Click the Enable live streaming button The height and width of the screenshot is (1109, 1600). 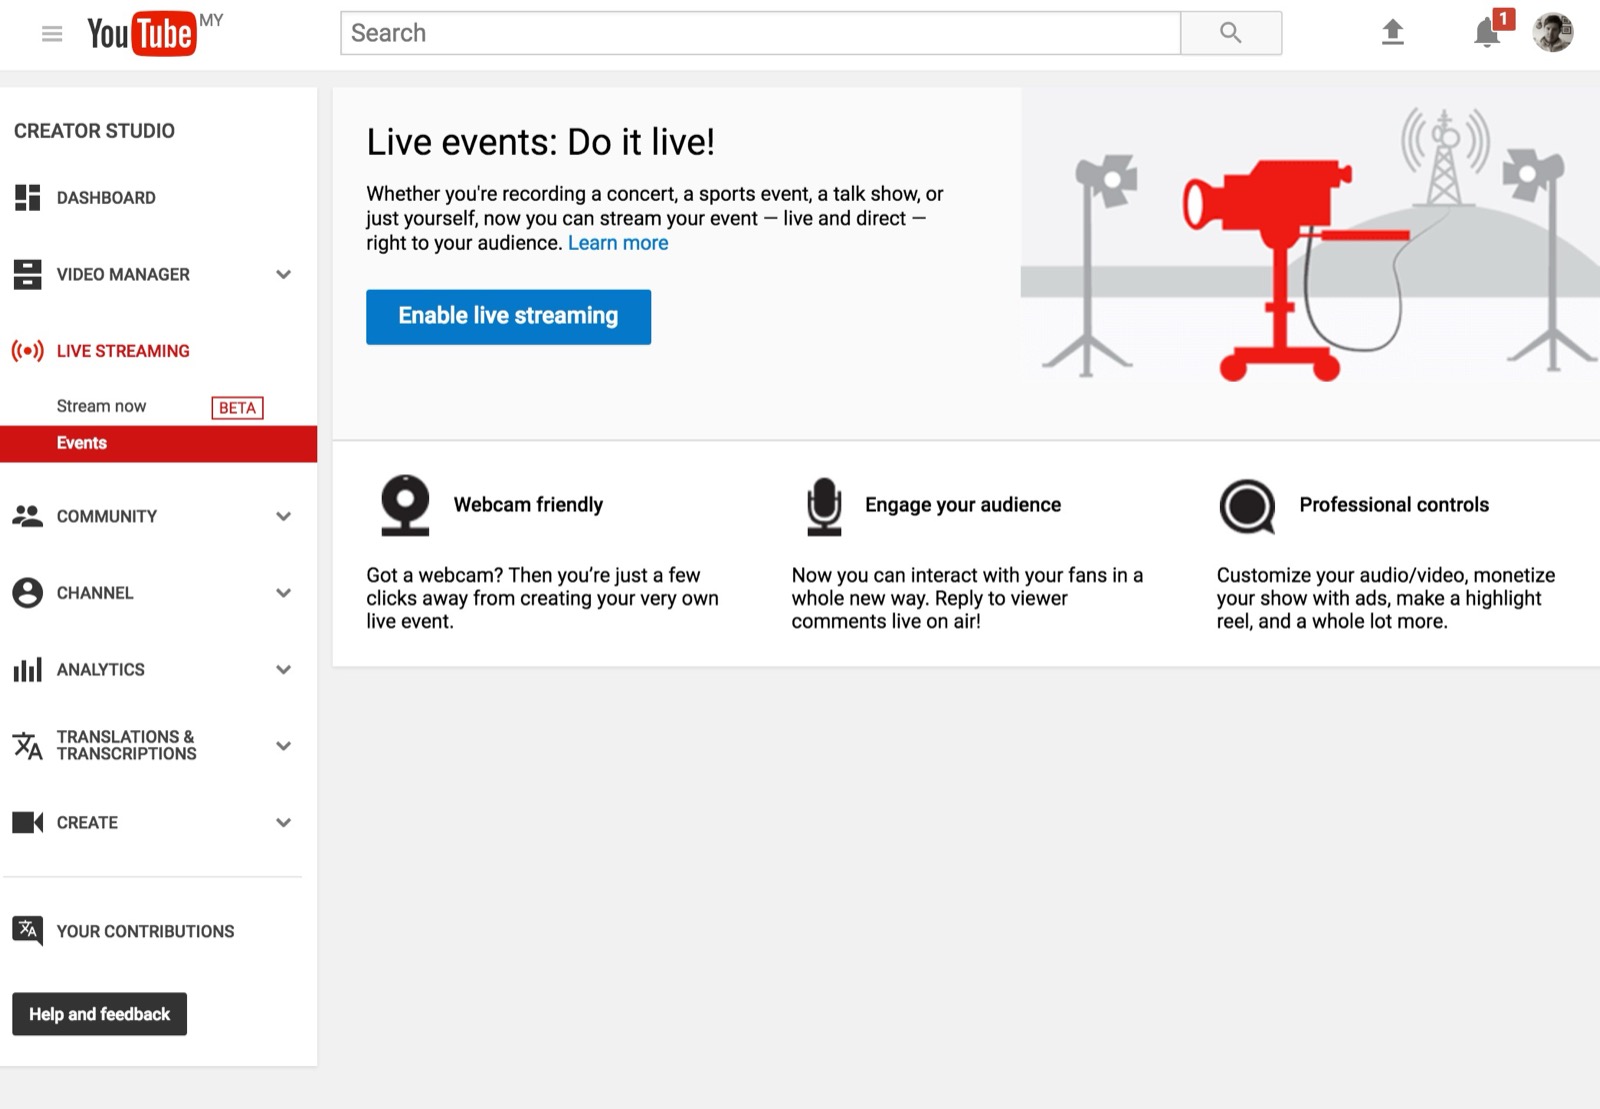[508, 317]
